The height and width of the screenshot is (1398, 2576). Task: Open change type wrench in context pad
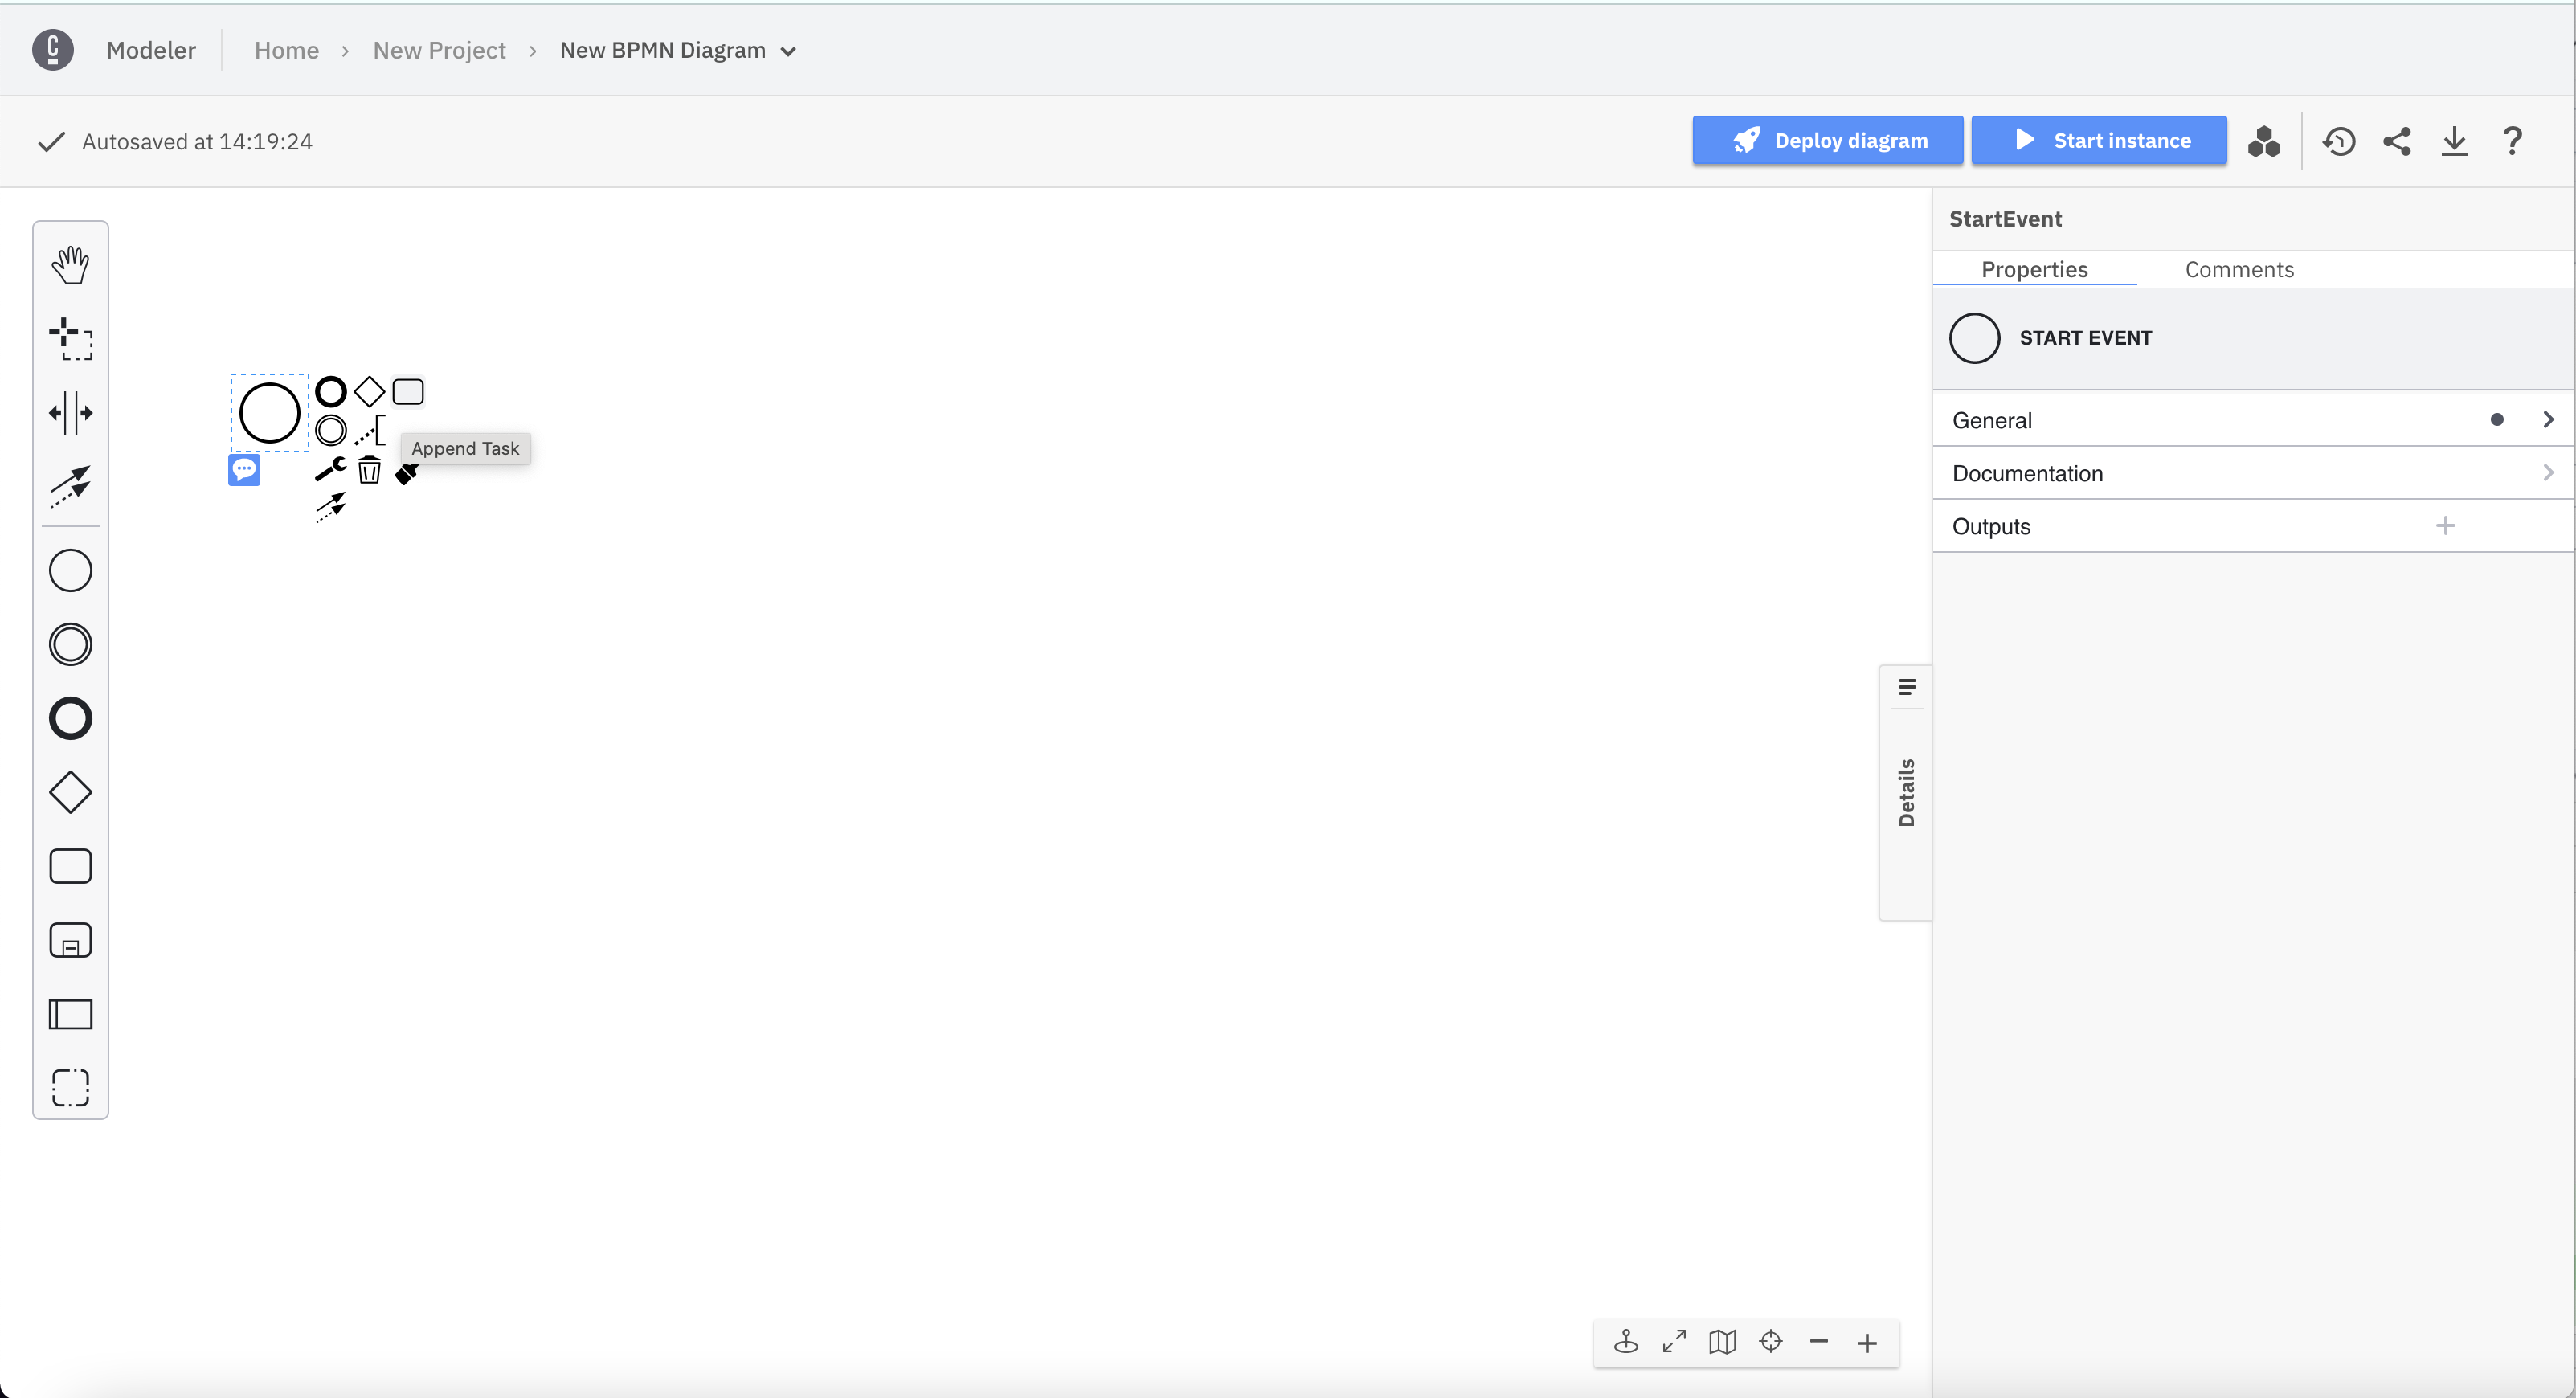click(331, 468)
